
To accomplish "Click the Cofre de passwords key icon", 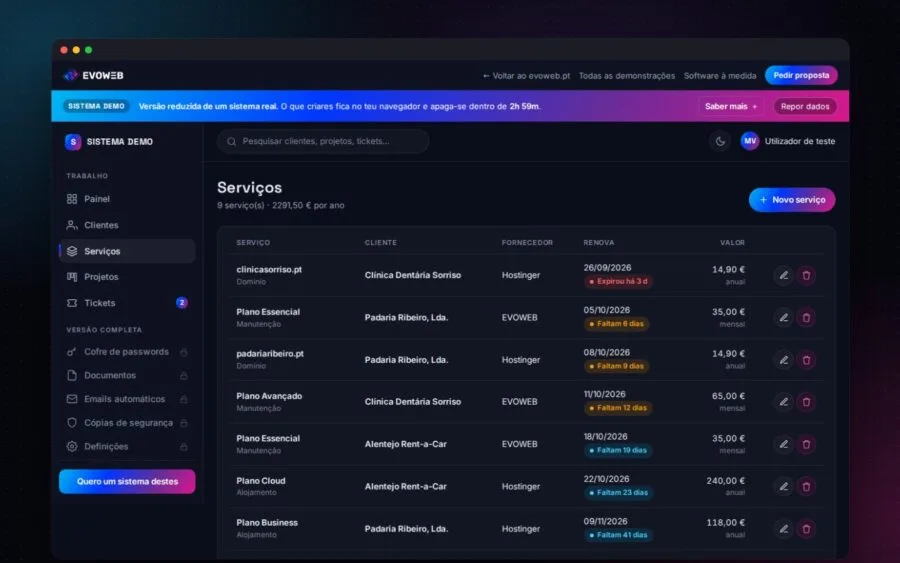I will (x=72, y=352).
